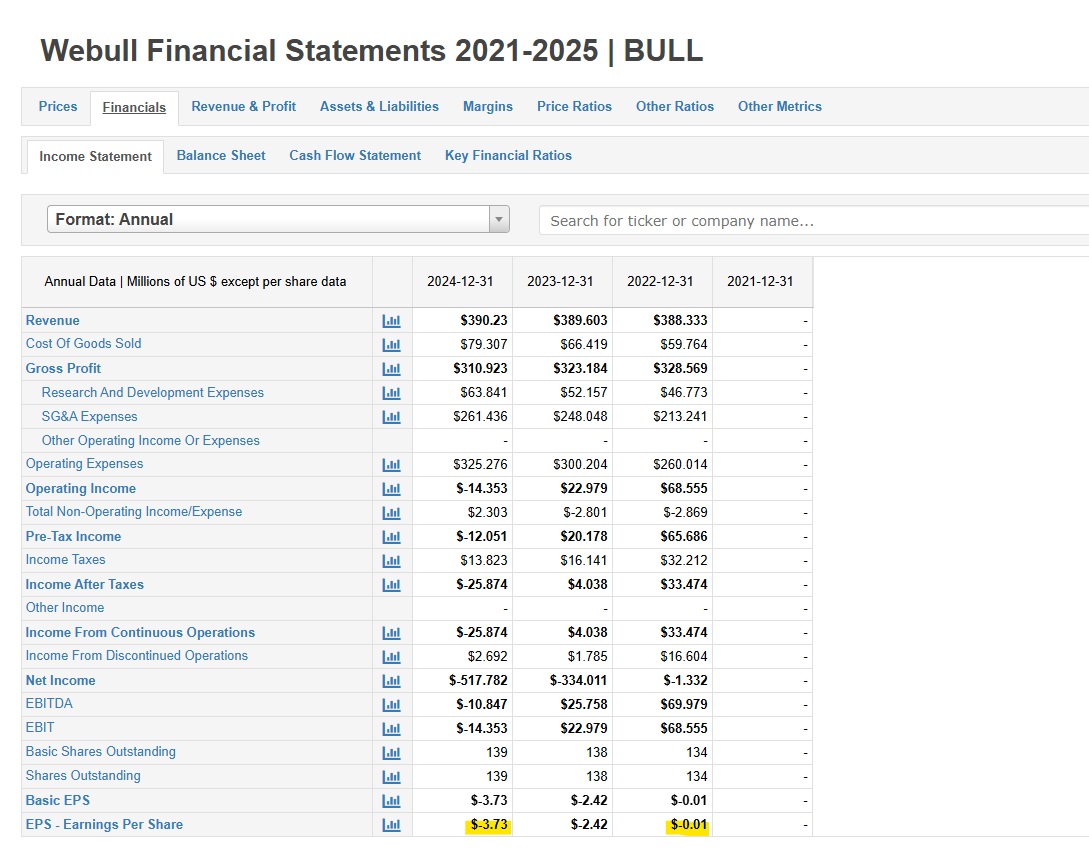This screenshot has width=1089, height=859.
Task: Open Income From Continuous Operations link
Action: (x=140, y=632)
